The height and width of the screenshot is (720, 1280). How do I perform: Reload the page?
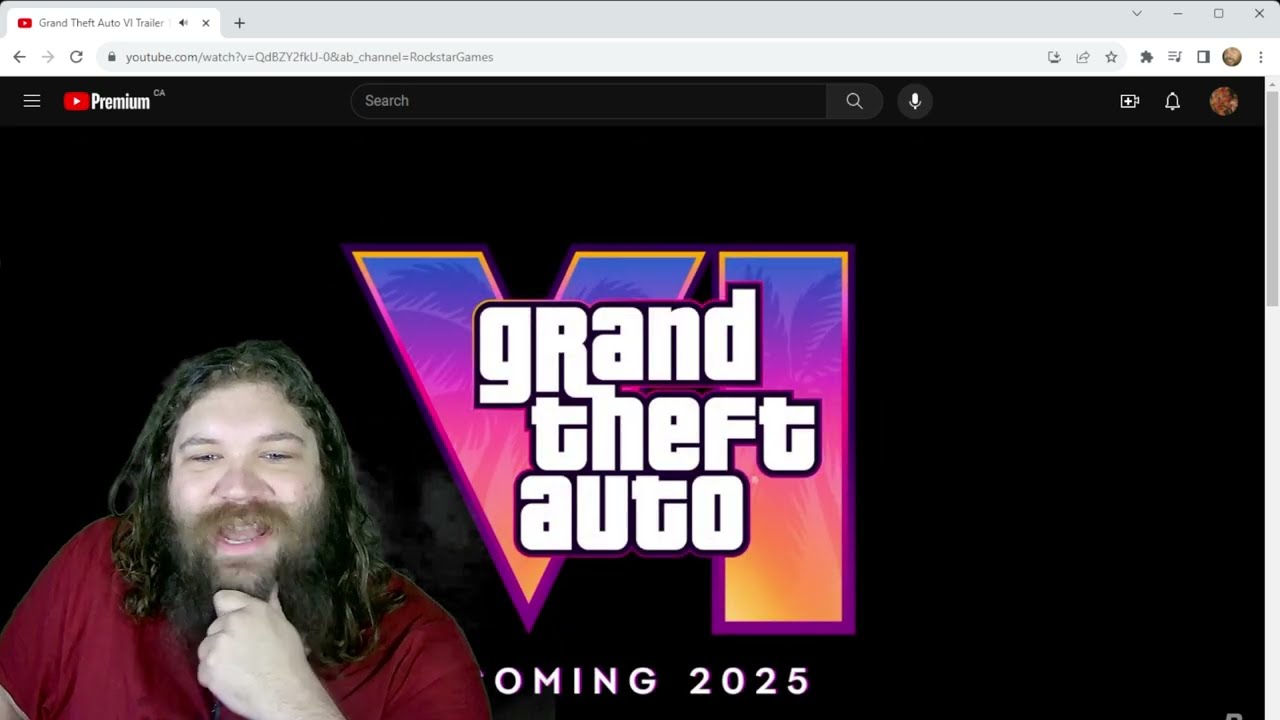click(x=76, y=57)
